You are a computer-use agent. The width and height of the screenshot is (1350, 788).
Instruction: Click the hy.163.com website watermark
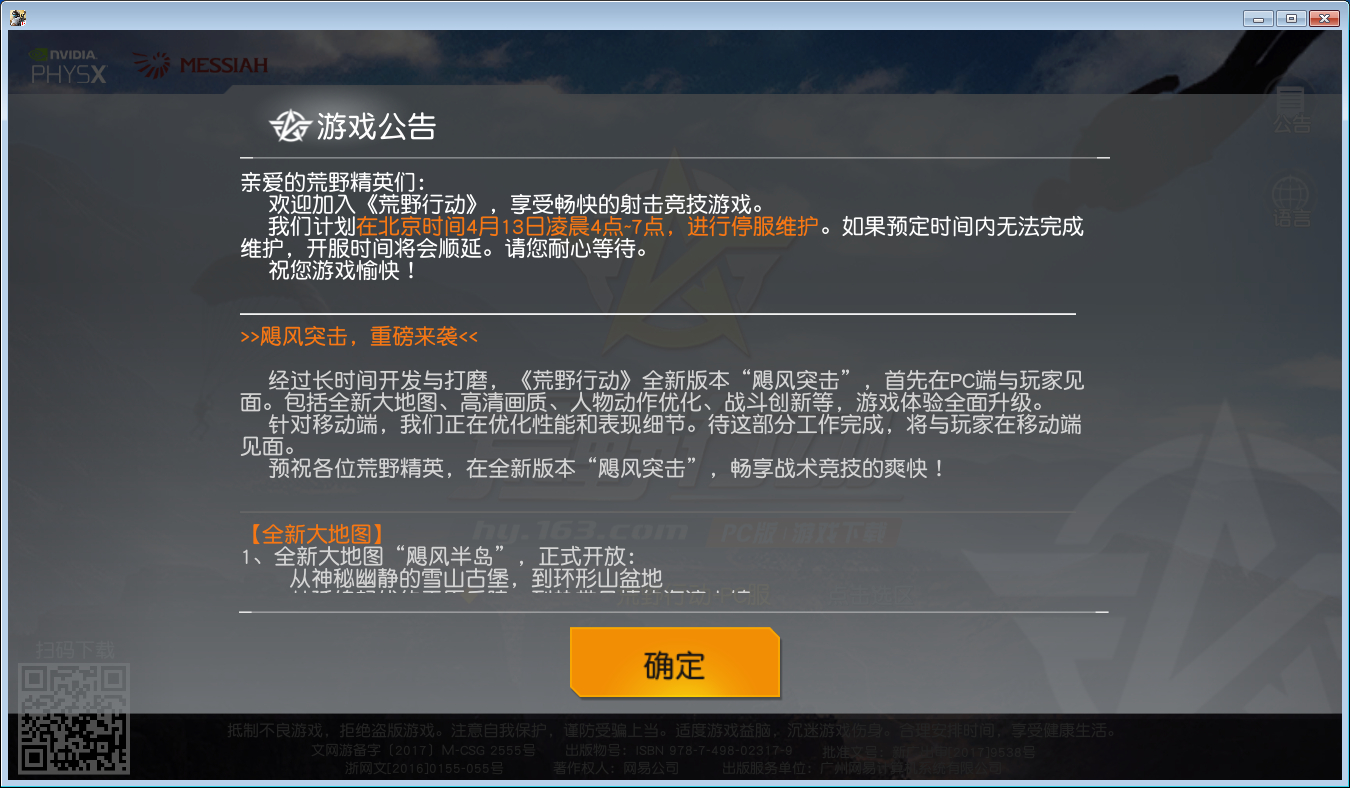[x=581, y=530]
